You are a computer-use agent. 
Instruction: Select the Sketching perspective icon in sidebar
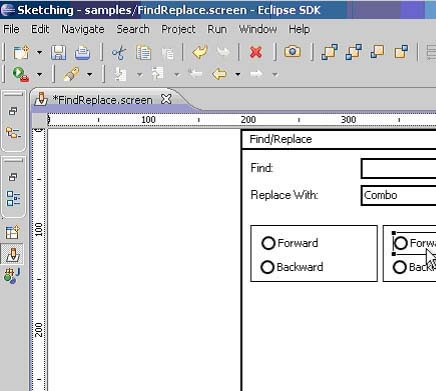(13, 255)
